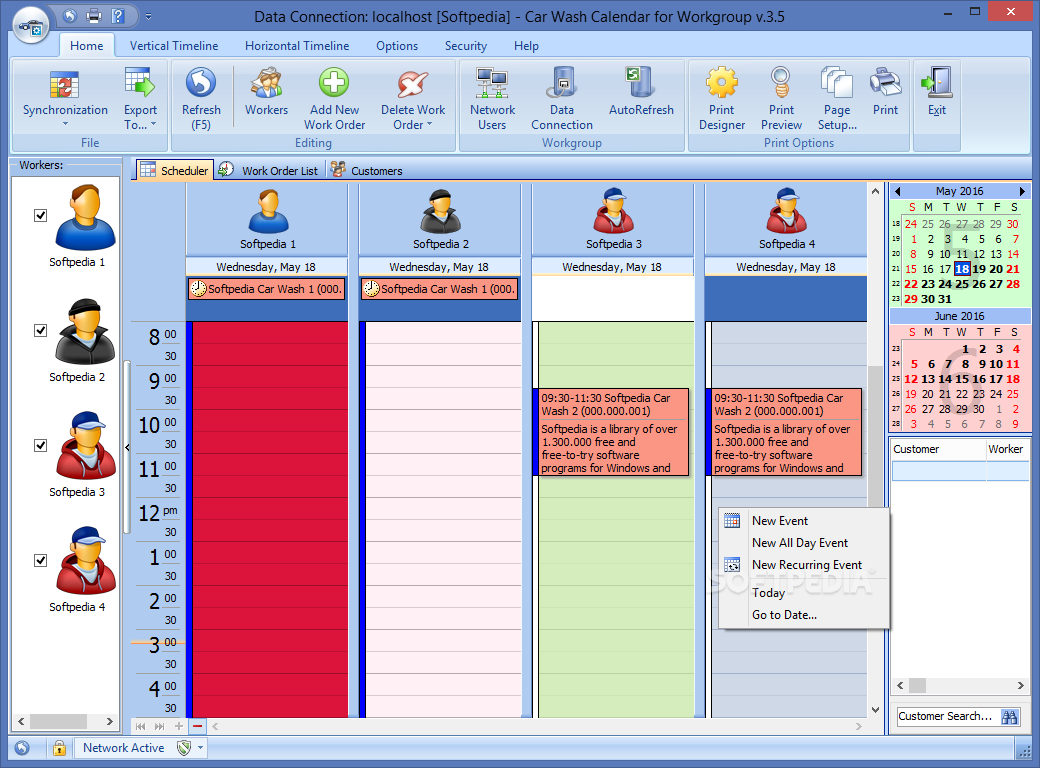Choose New All Day Event menu item
The height and width of the screenshot is (768, 1040).
(x=804, y=543)
